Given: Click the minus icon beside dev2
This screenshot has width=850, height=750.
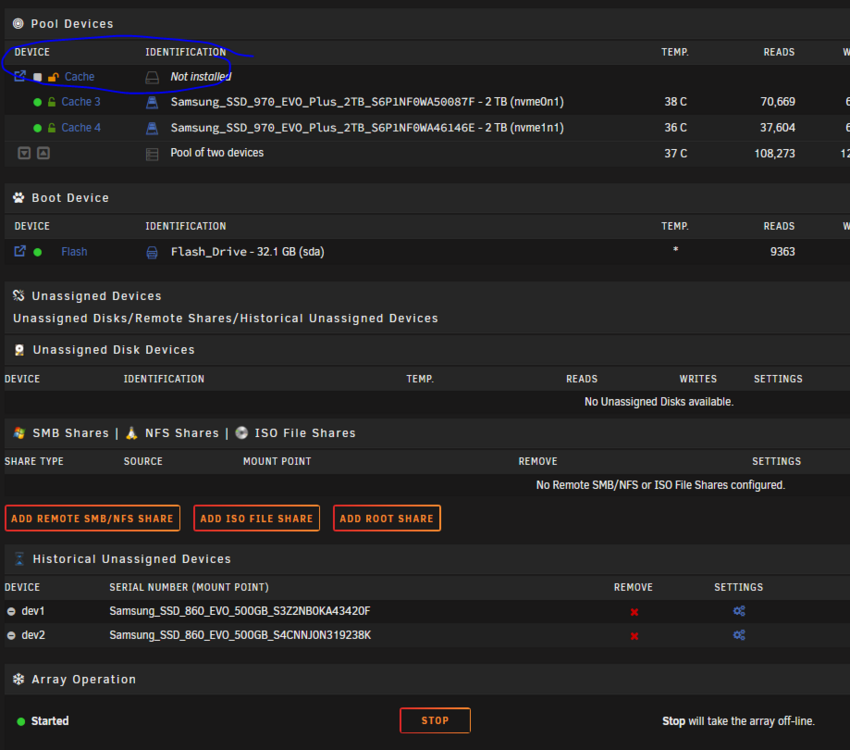Looking at the screenshot, I should [x=11, y=635].
